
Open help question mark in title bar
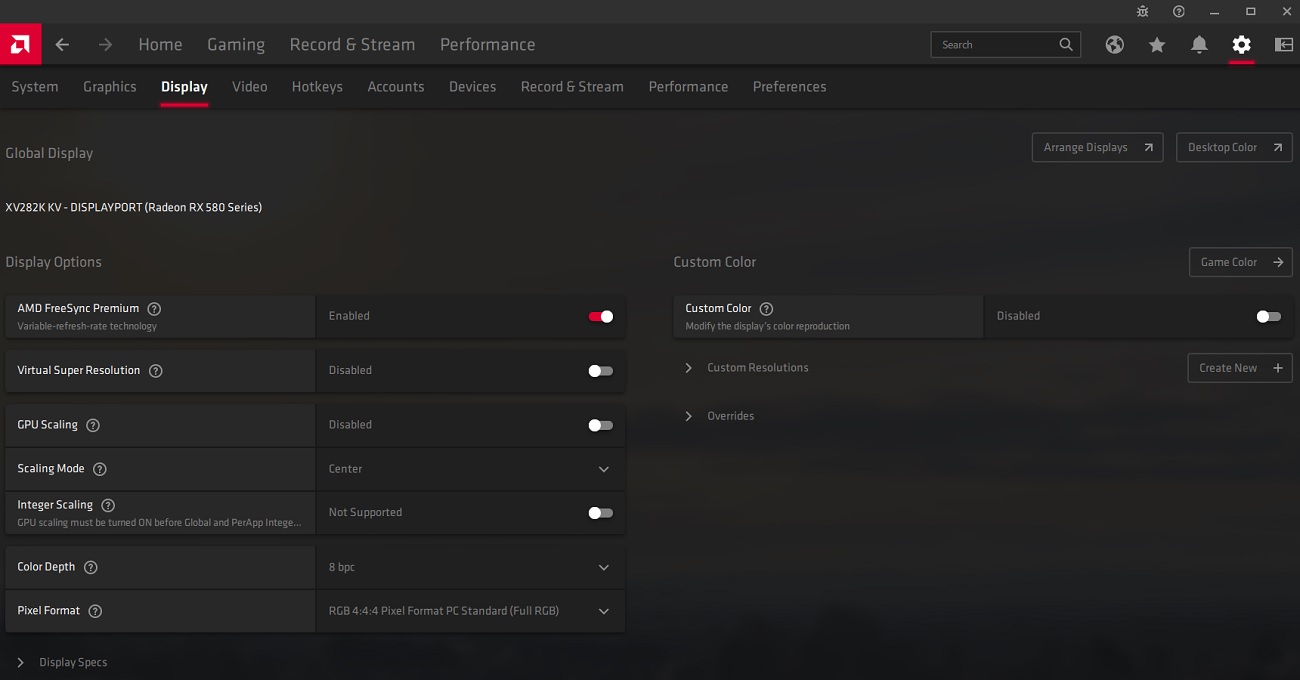point(1179,11)
